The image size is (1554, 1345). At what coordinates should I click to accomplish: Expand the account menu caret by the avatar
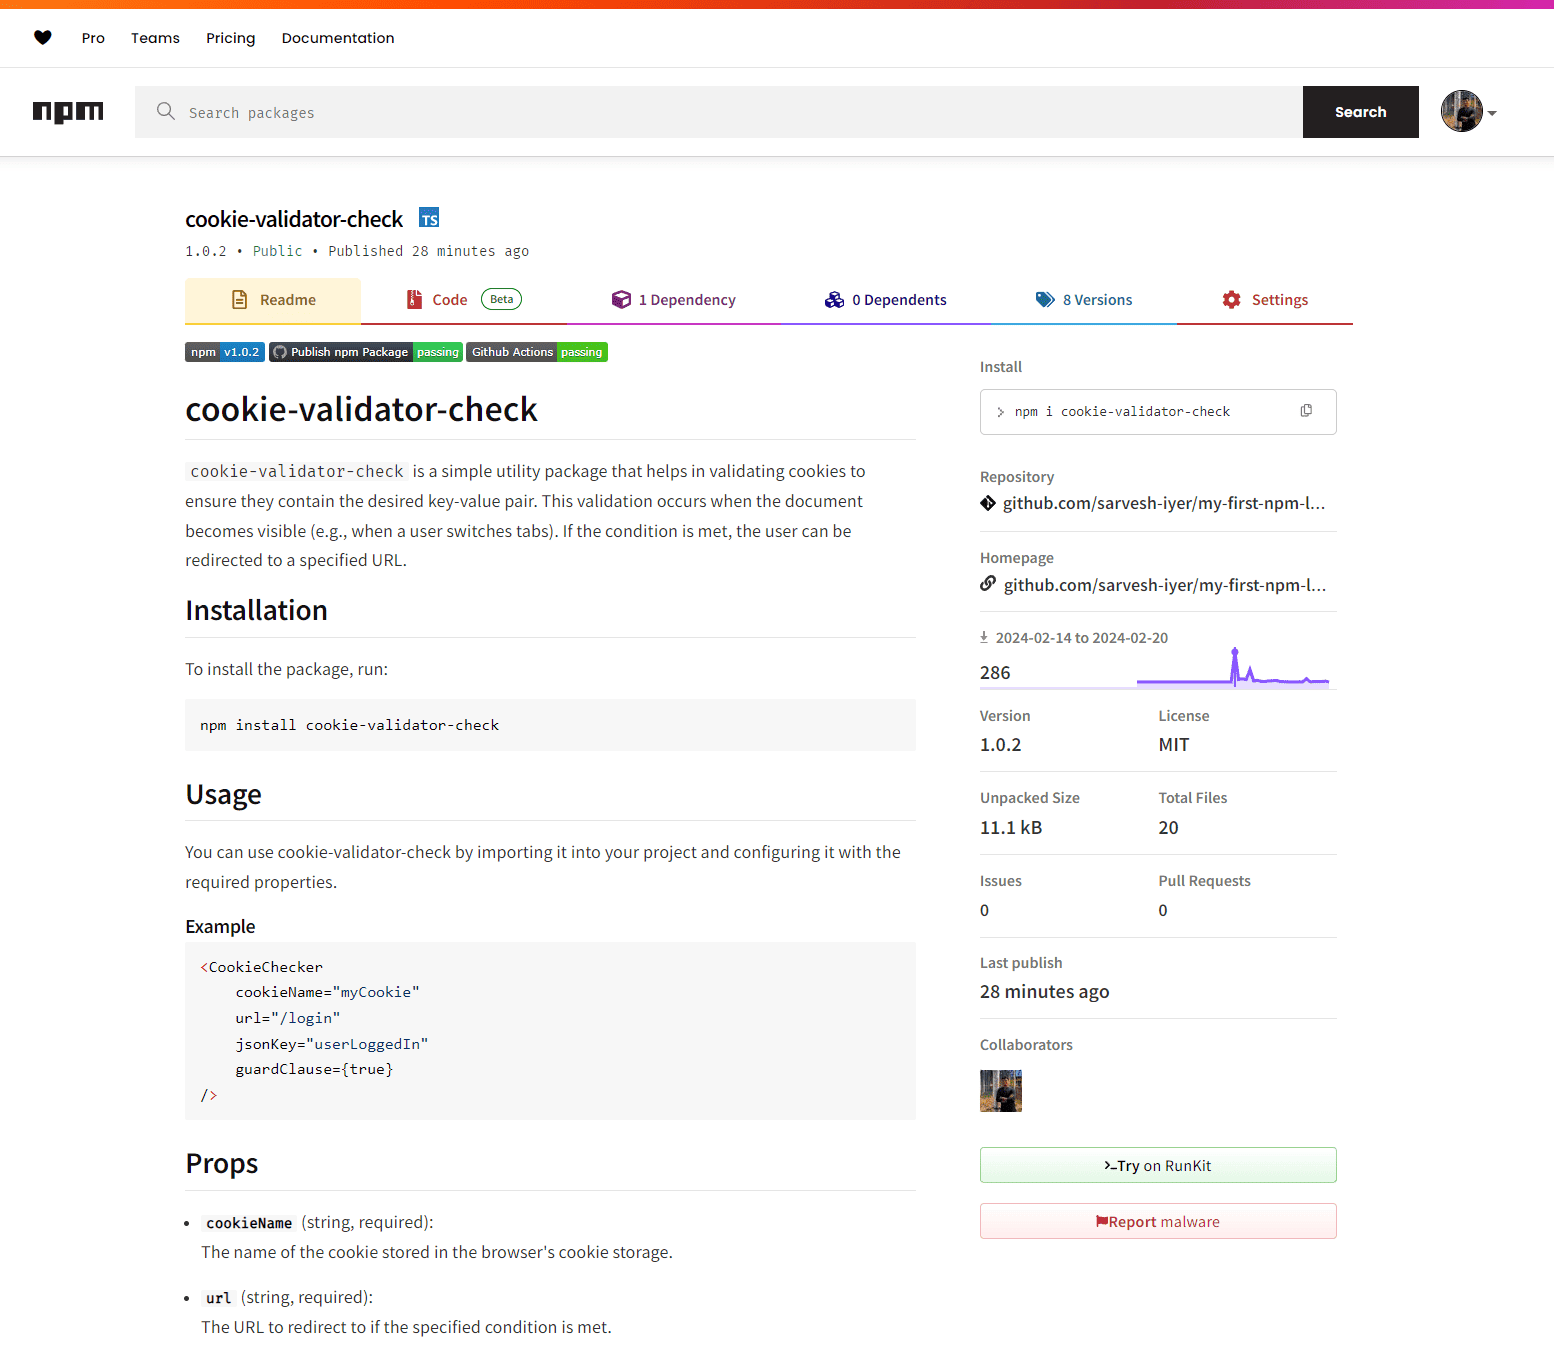point(1492,113)
